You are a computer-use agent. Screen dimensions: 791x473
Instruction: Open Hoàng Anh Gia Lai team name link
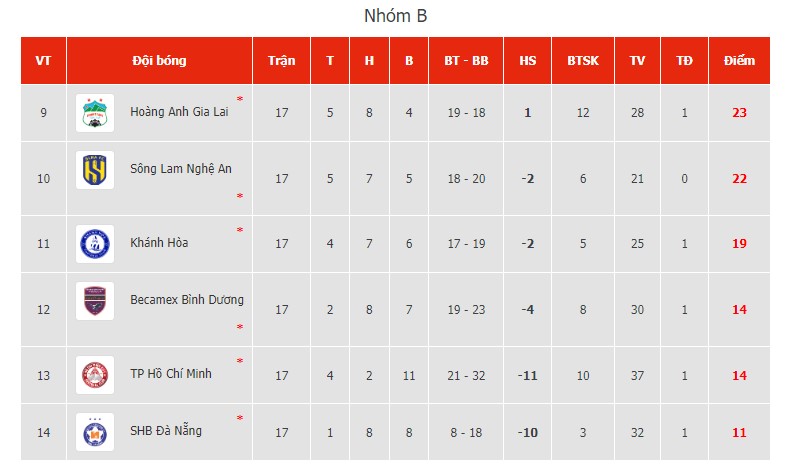tap(179, 112)
